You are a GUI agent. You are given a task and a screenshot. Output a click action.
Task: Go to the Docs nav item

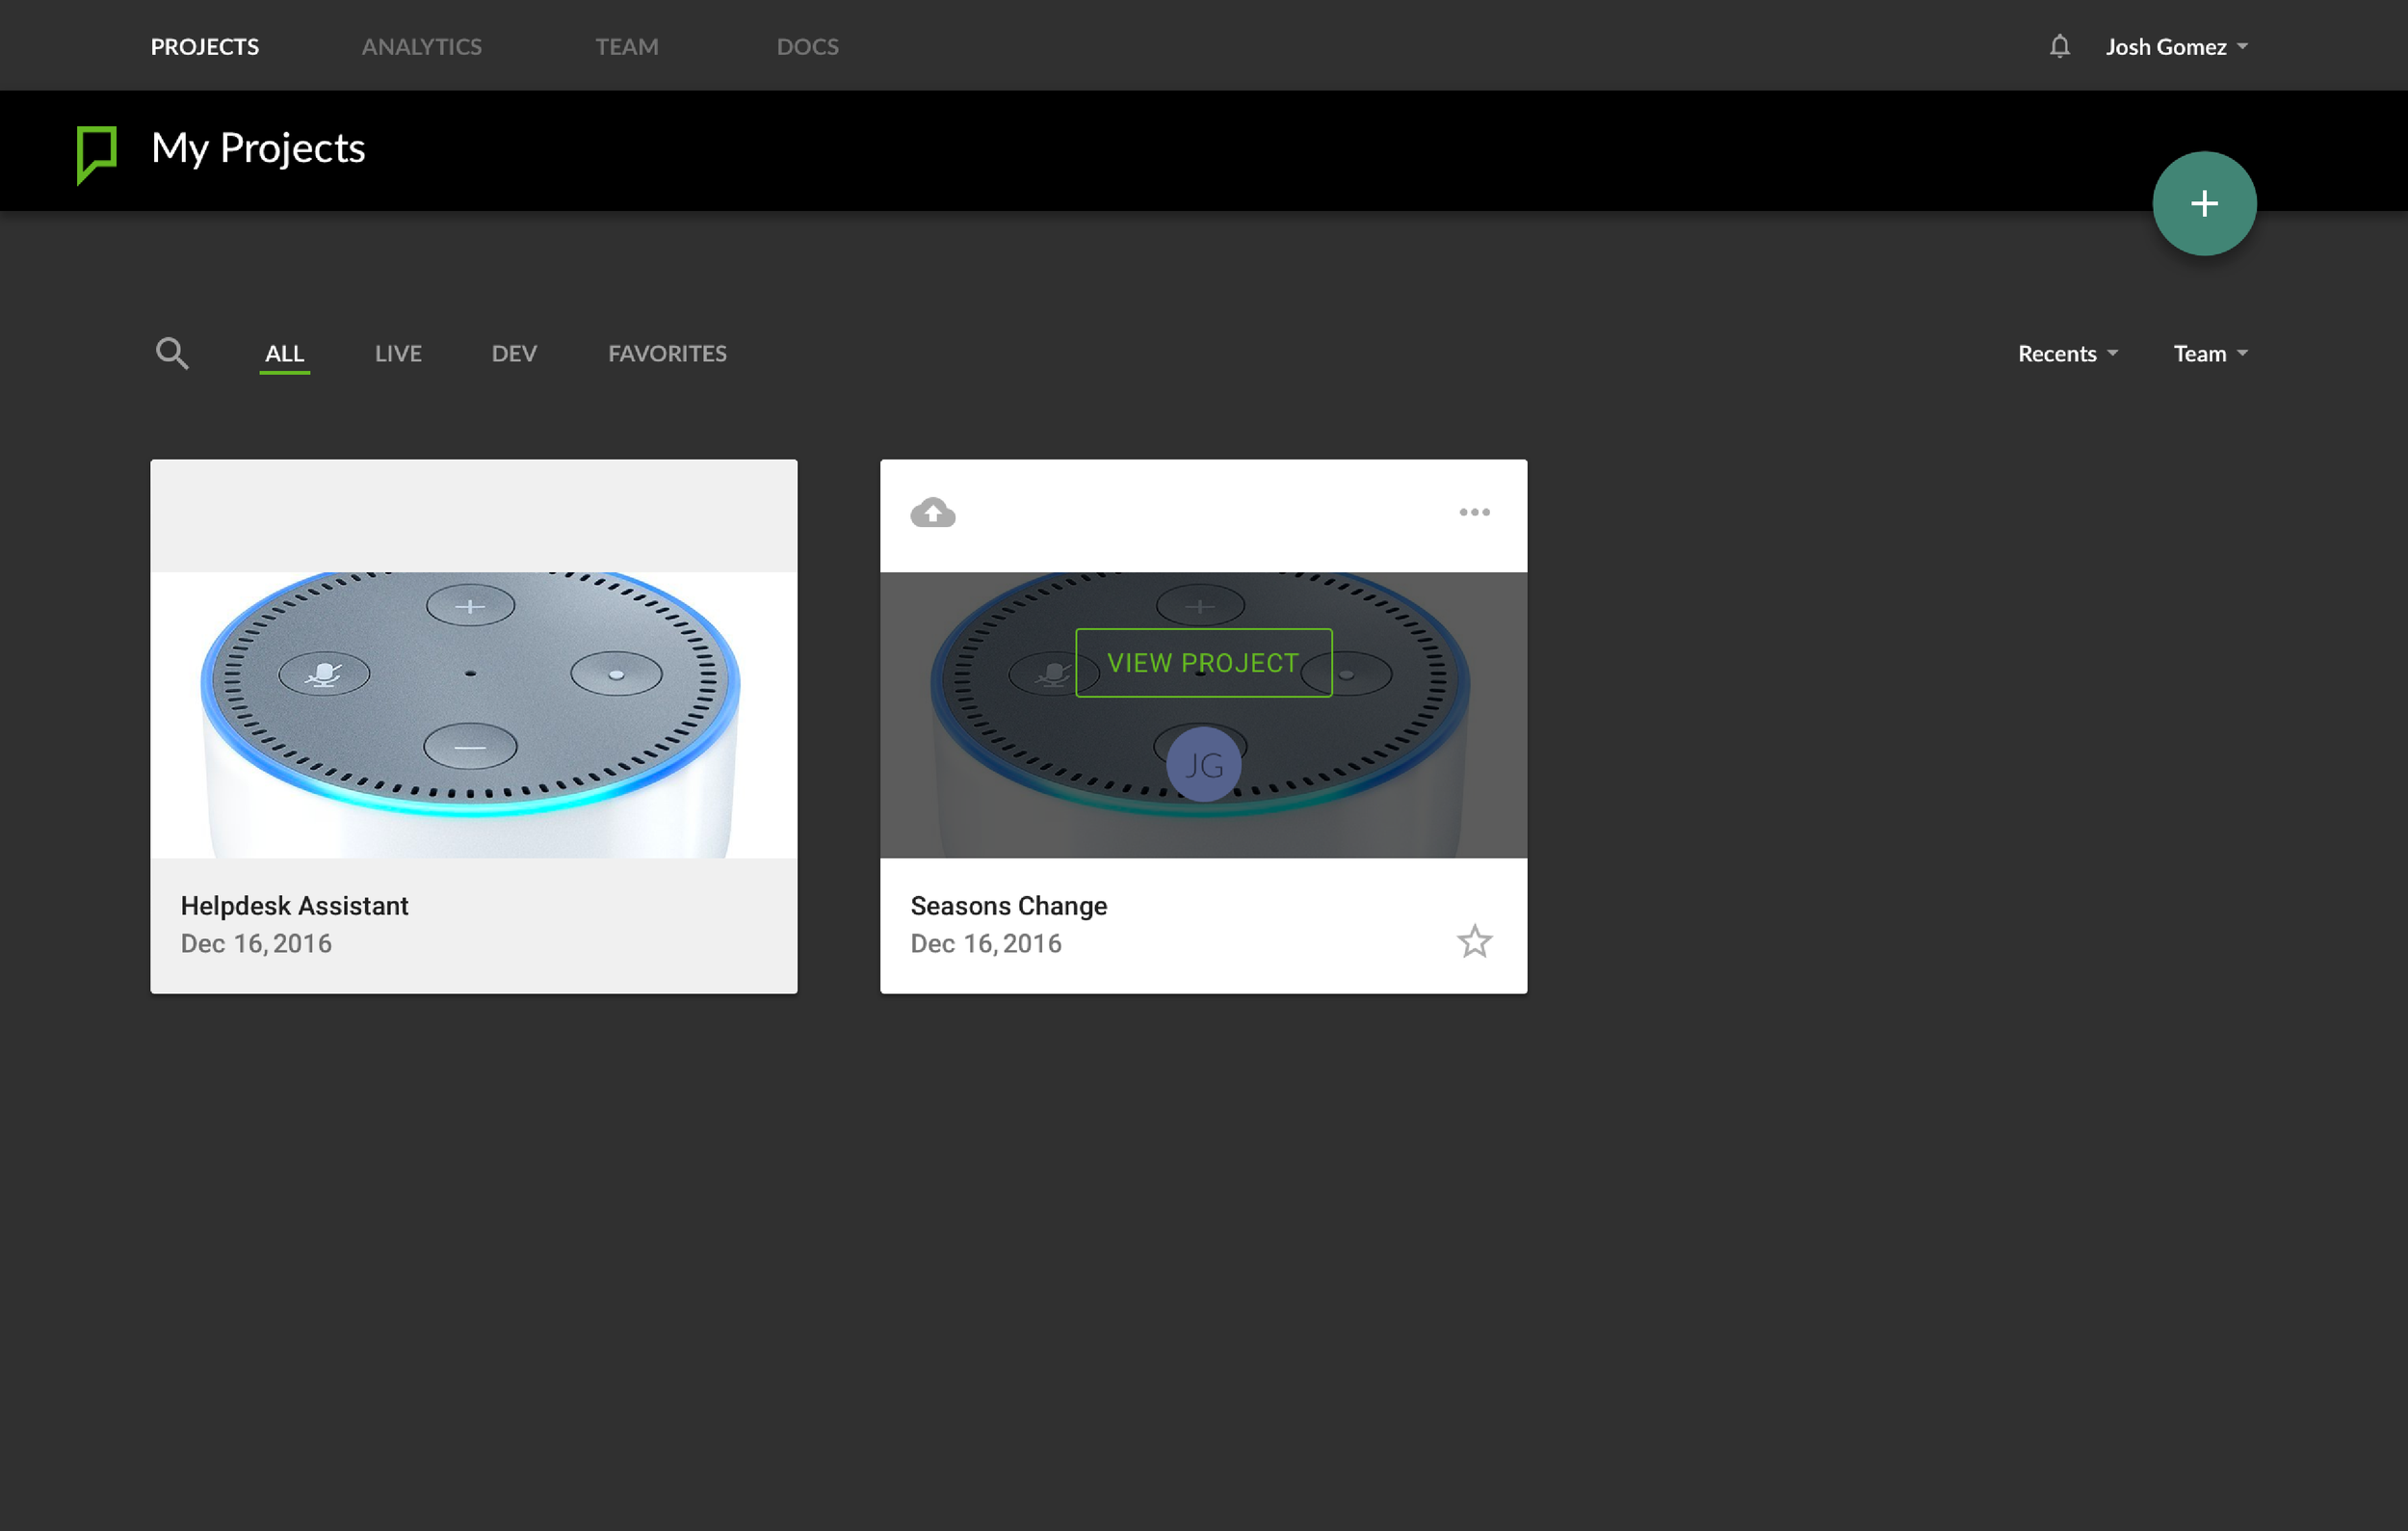point(807,47)
